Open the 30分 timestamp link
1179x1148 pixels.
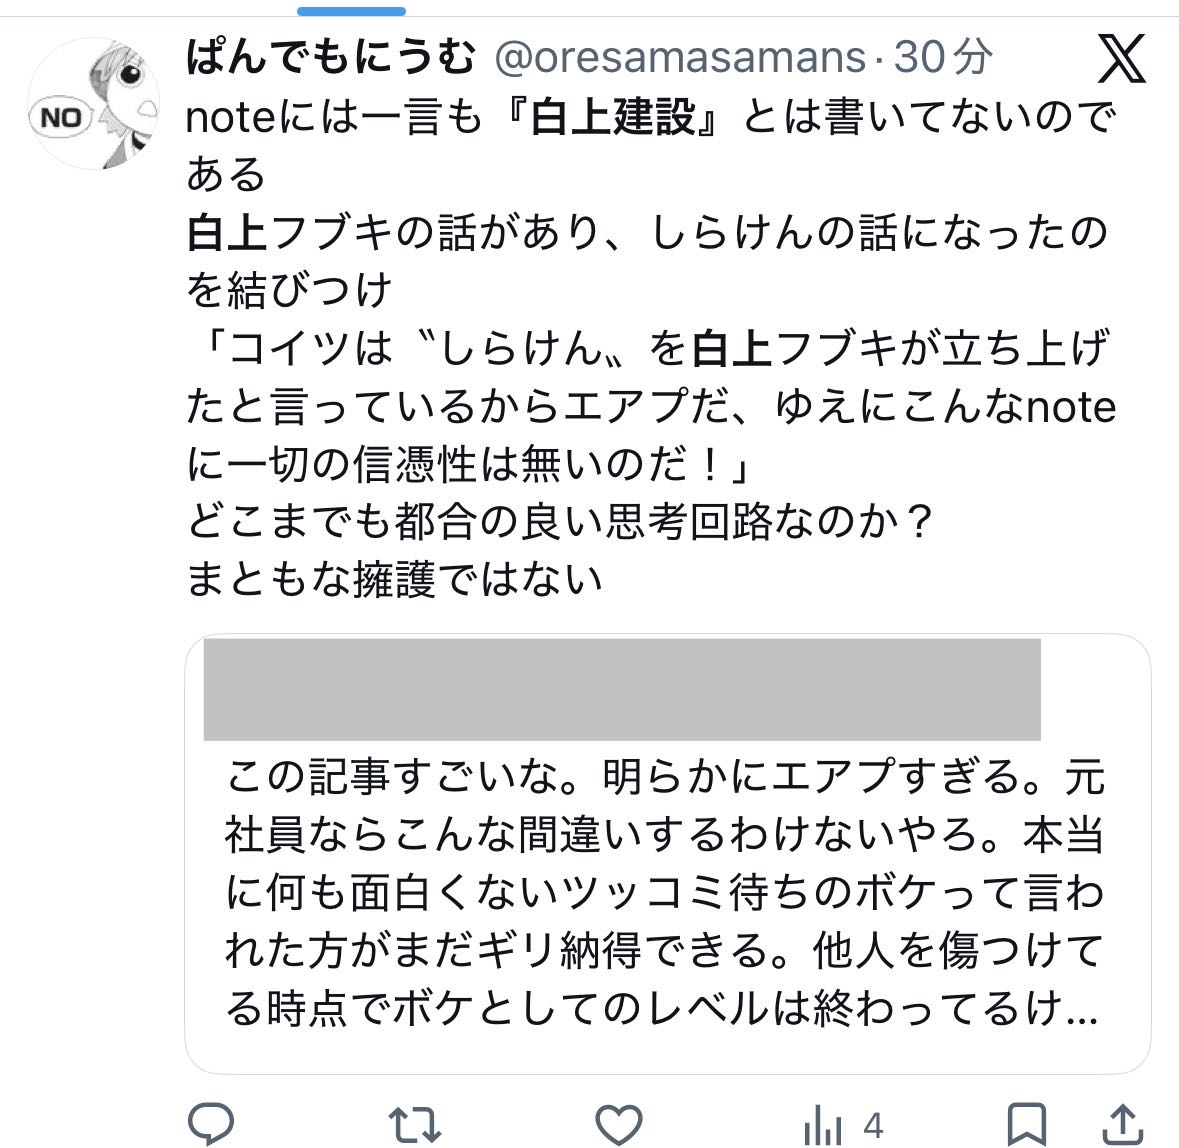tap(942, 58)
